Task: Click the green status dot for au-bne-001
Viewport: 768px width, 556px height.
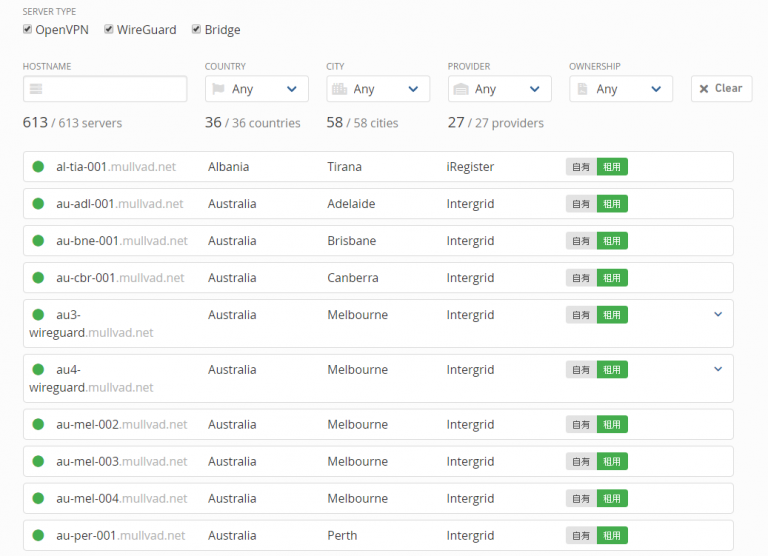Action: [38, 241]
